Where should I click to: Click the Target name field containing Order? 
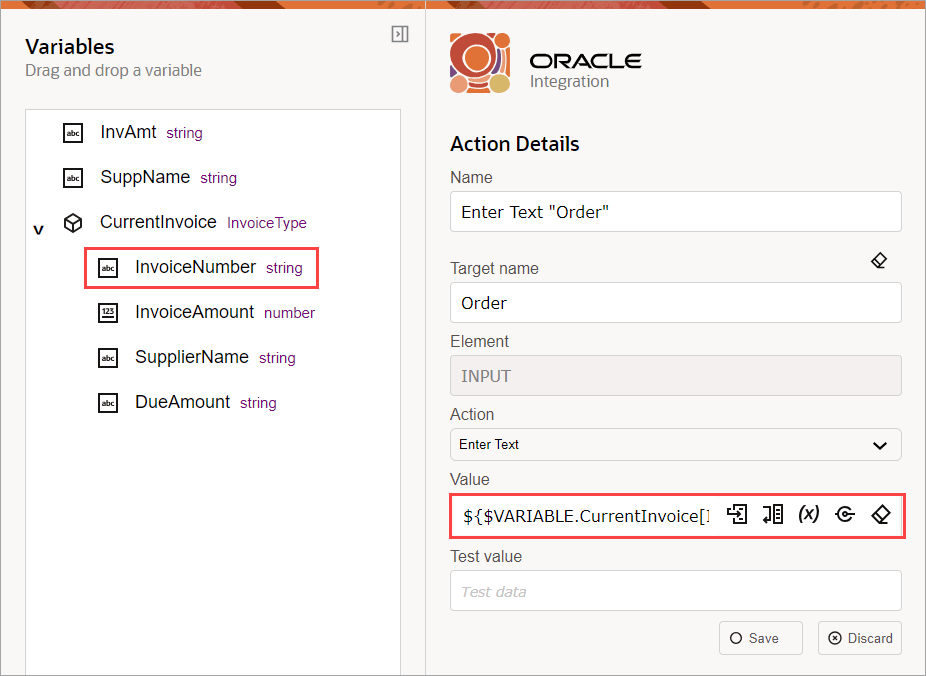(676, 302)
